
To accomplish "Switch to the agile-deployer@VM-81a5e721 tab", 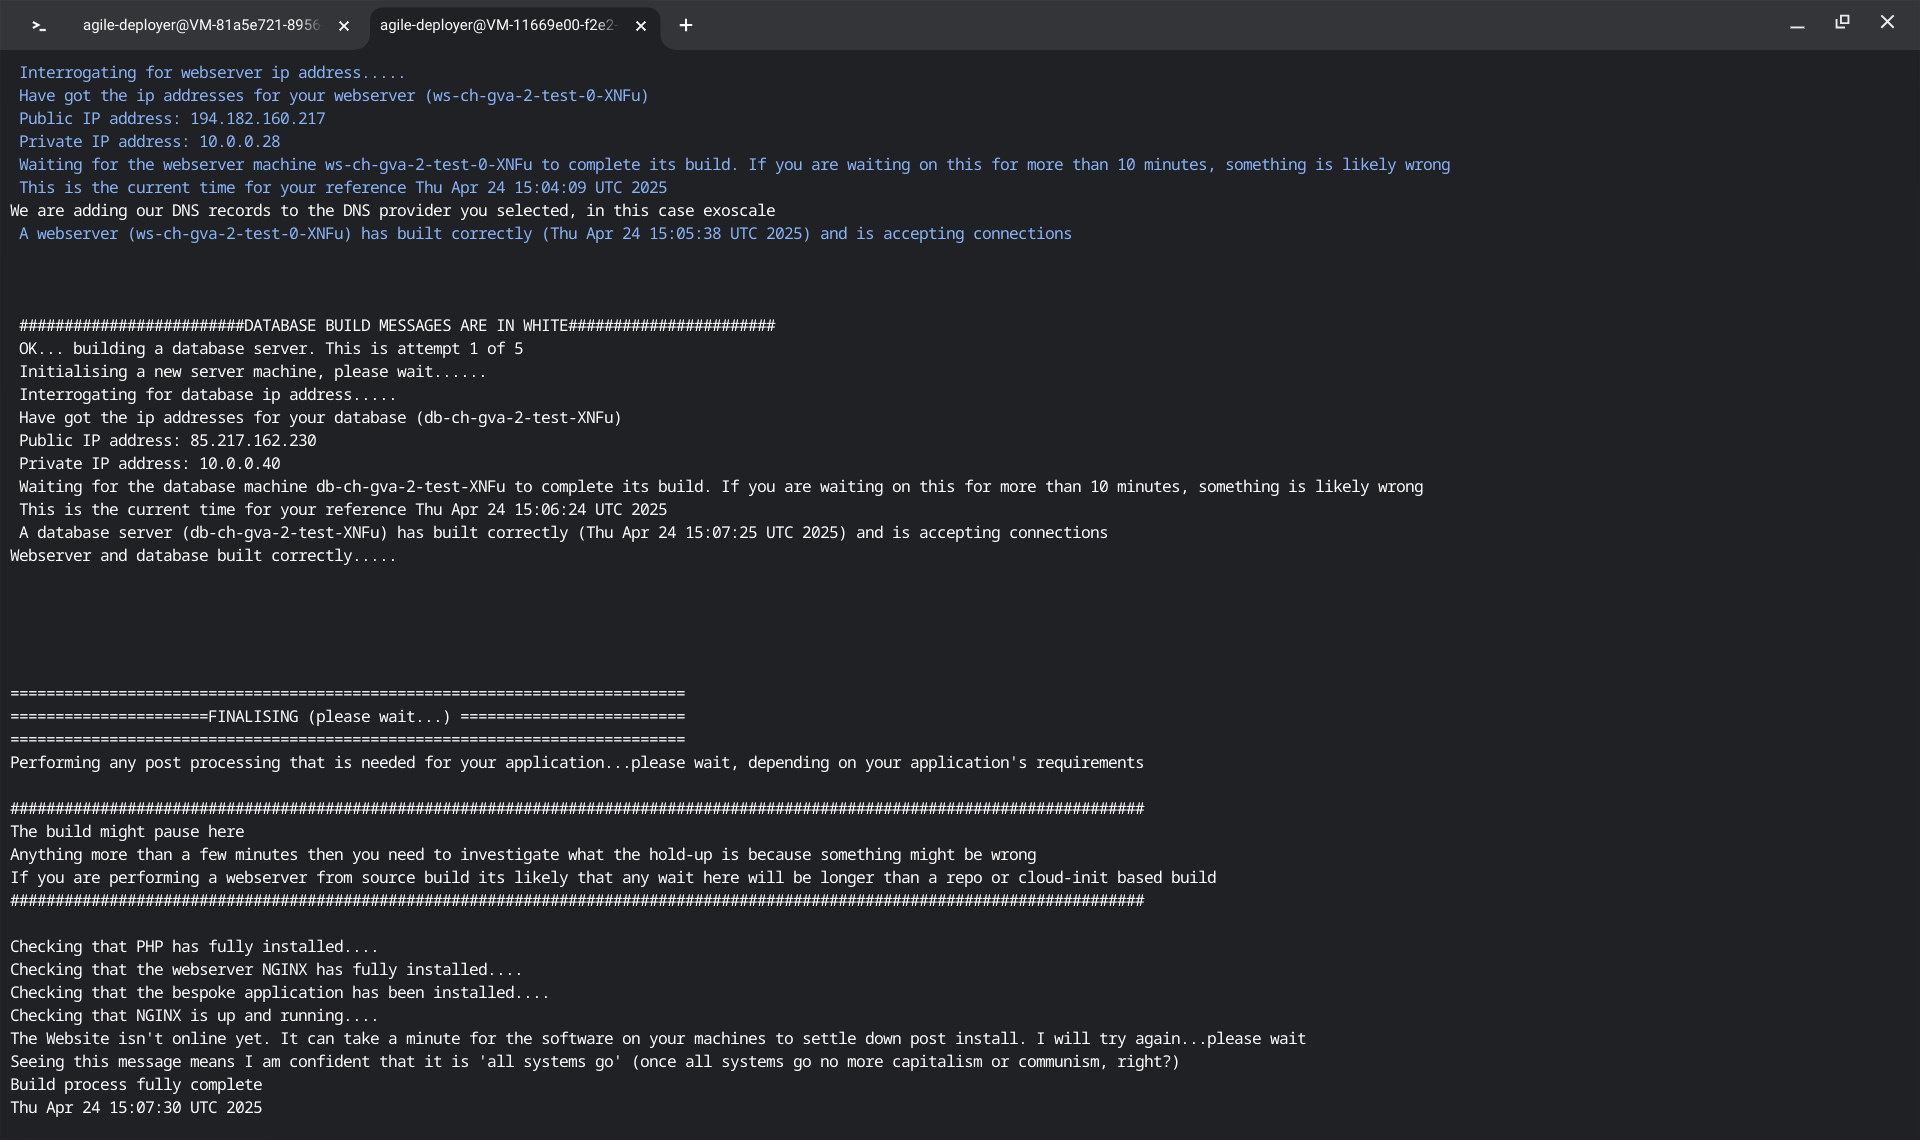I will click(x=200, y=25).
